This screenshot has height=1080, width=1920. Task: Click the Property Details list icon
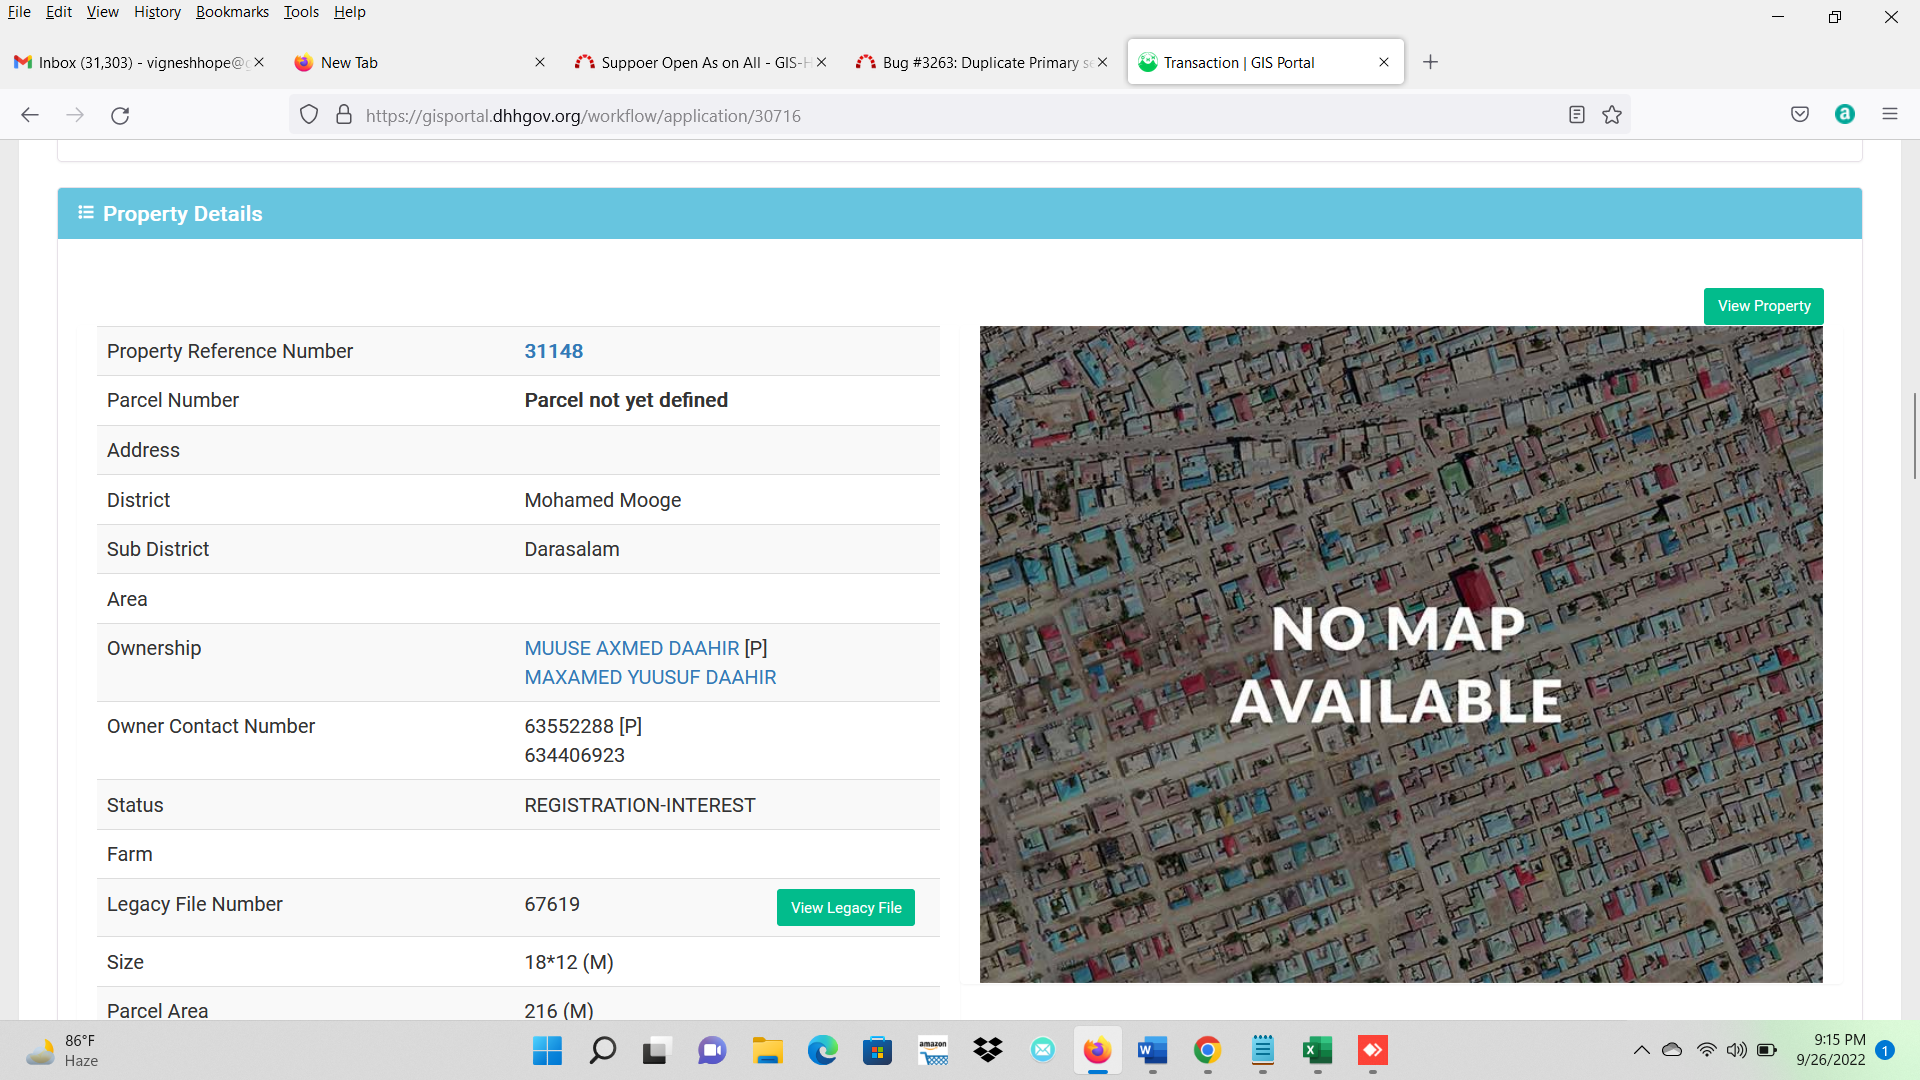86,213
